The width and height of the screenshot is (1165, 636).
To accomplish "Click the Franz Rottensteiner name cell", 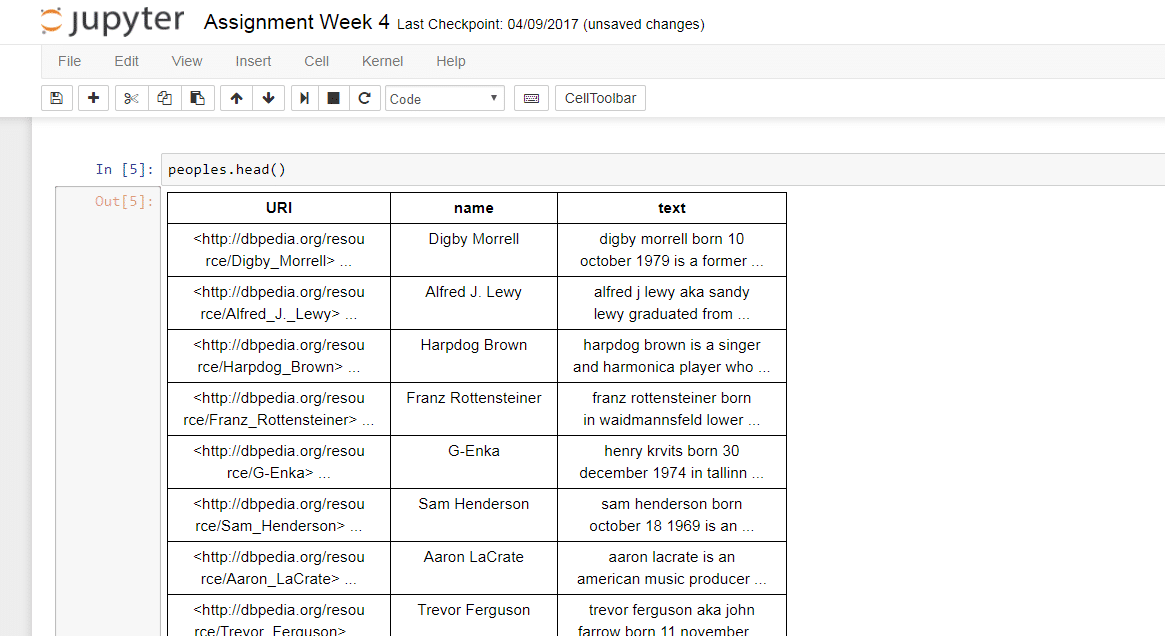I will click(x=474, y=409).
